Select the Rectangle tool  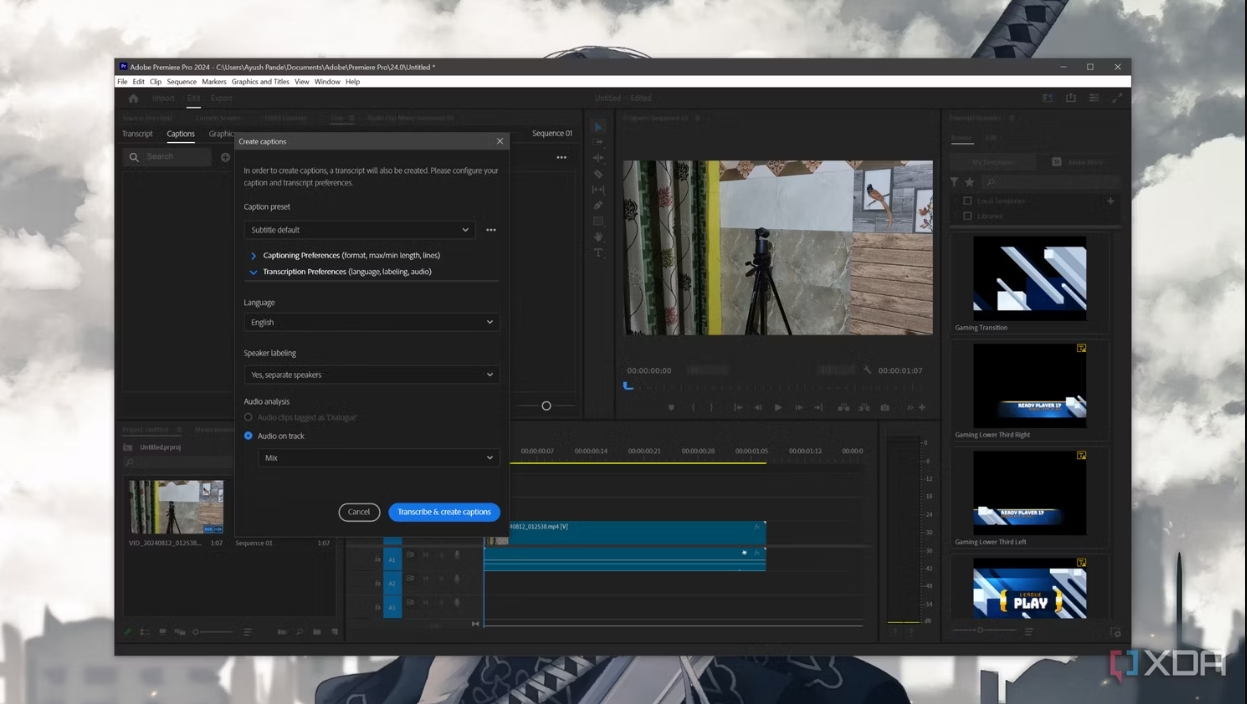pyautogui.click(x=598, y=222)
